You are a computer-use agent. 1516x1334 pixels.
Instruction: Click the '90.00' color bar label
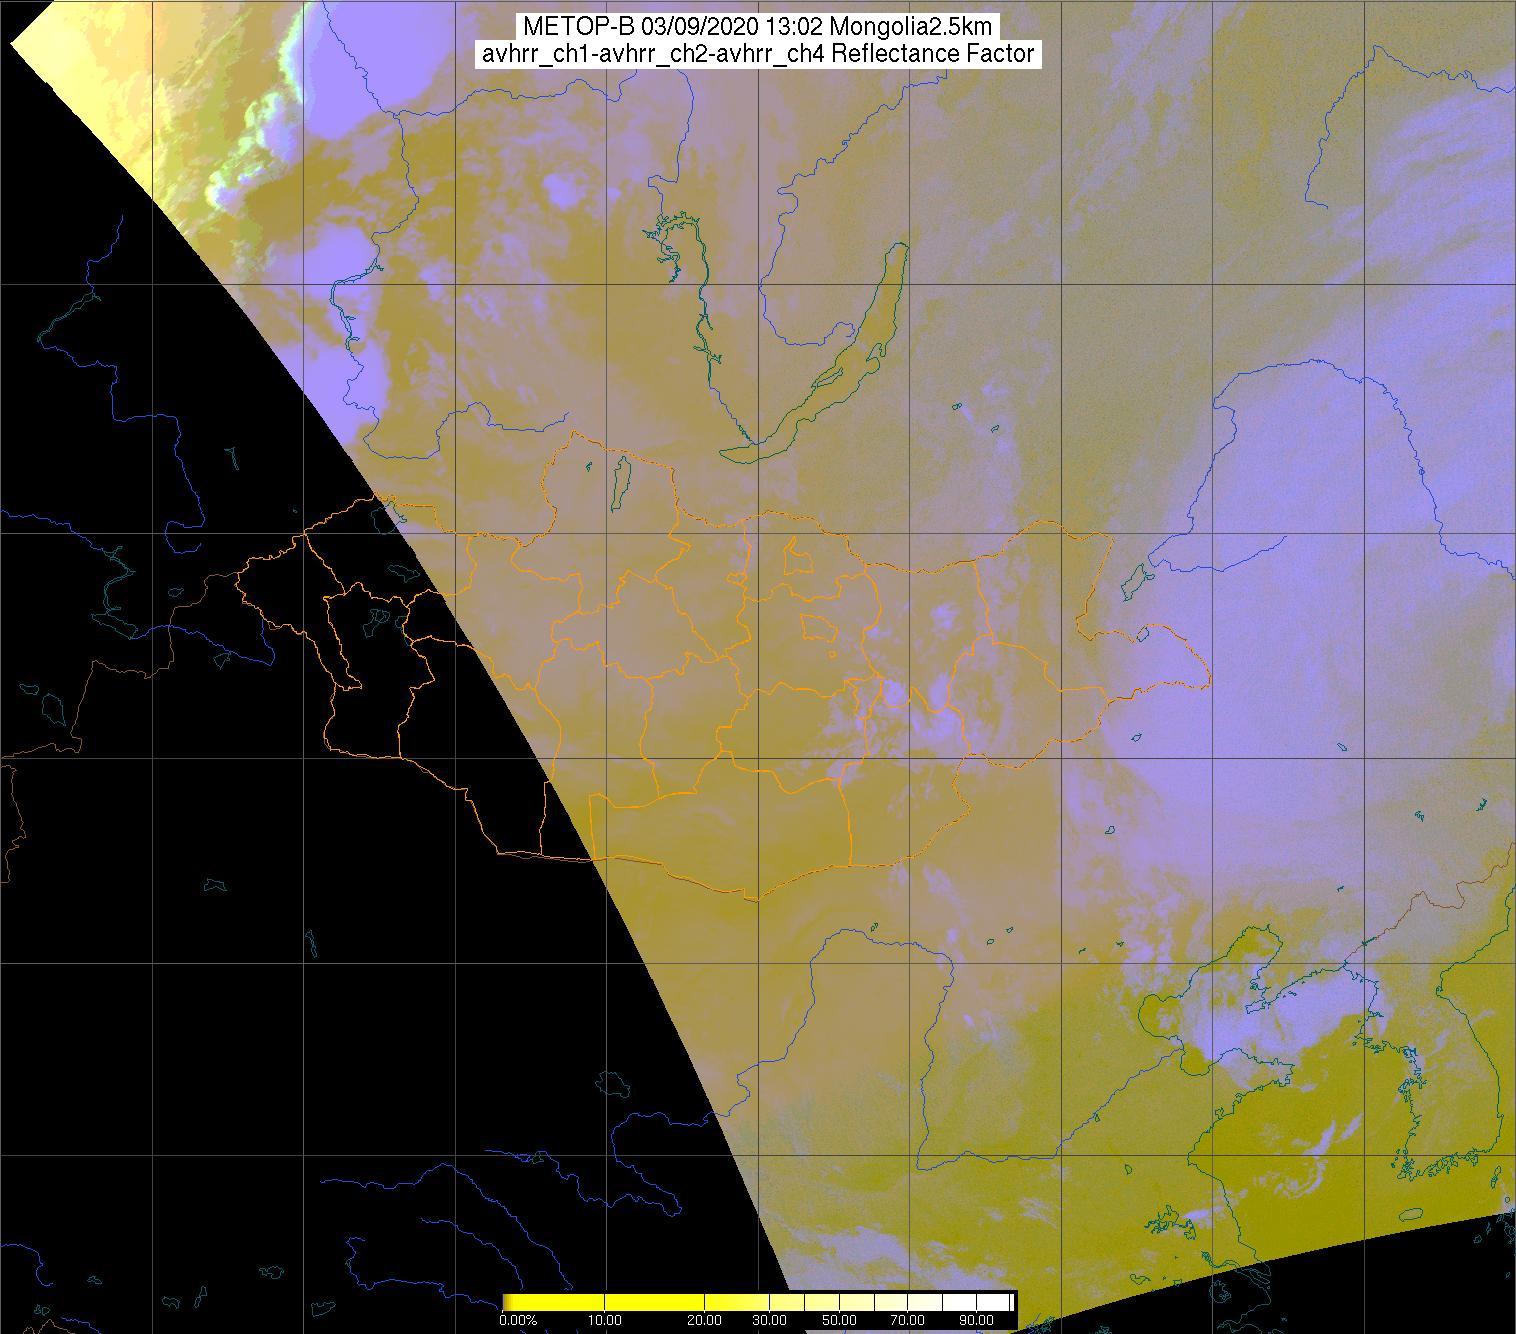tap(974, 1320)
